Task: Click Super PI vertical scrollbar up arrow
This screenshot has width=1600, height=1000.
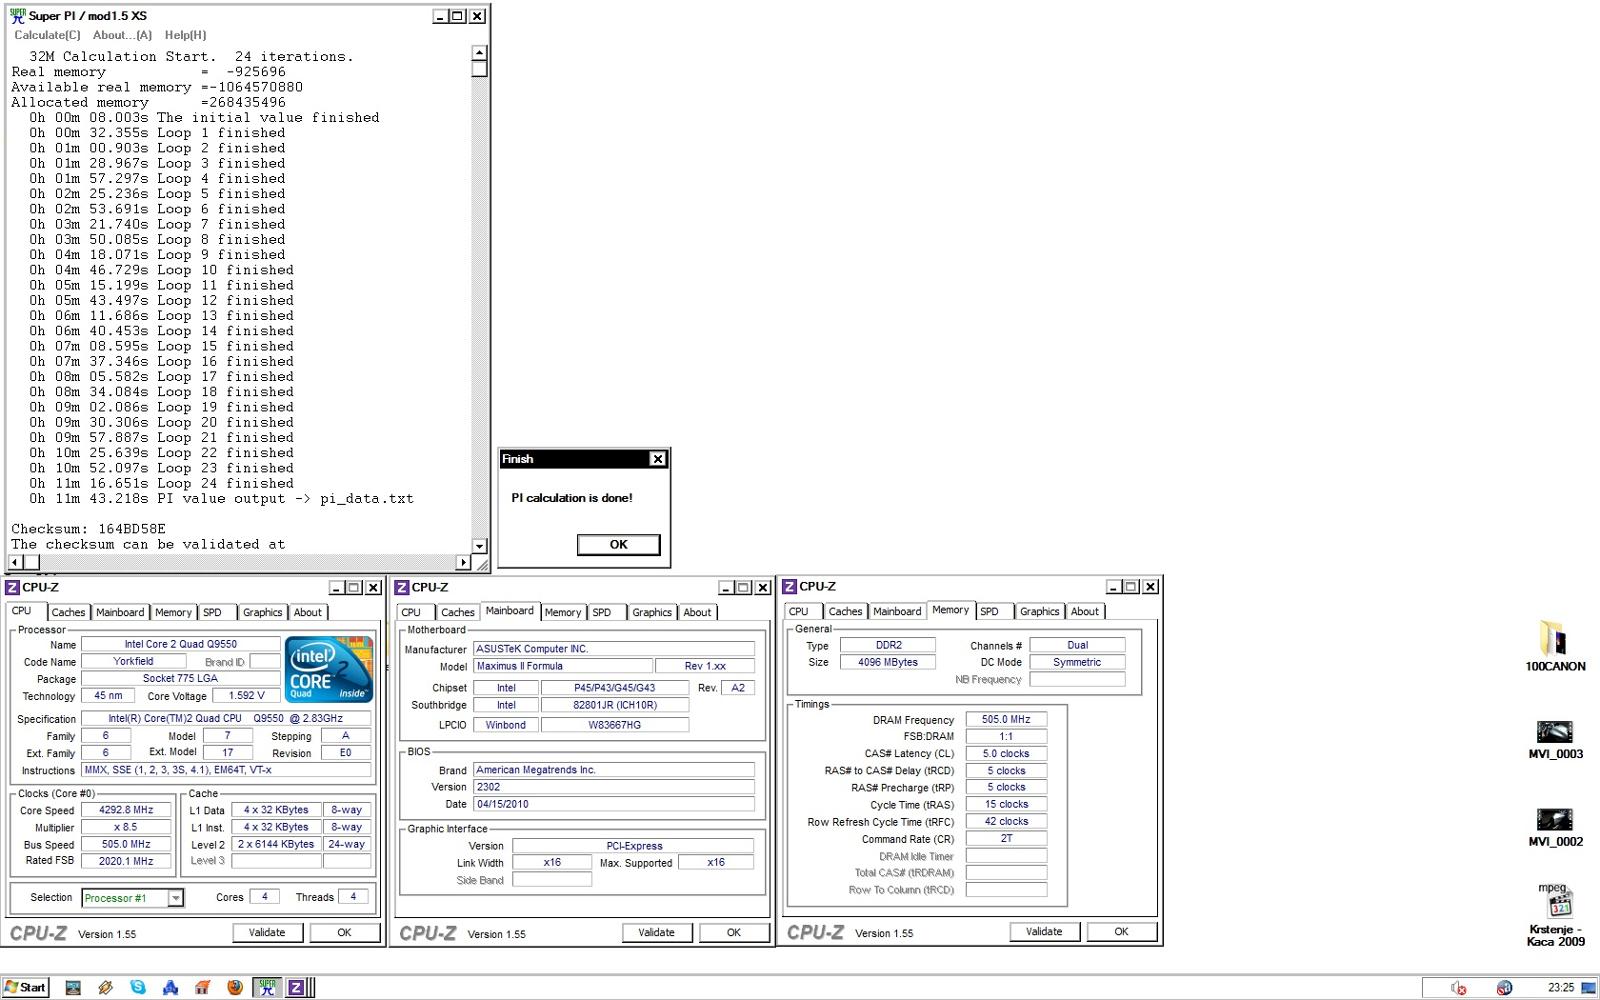Action: pyautogui.click(x=479, y=53)
